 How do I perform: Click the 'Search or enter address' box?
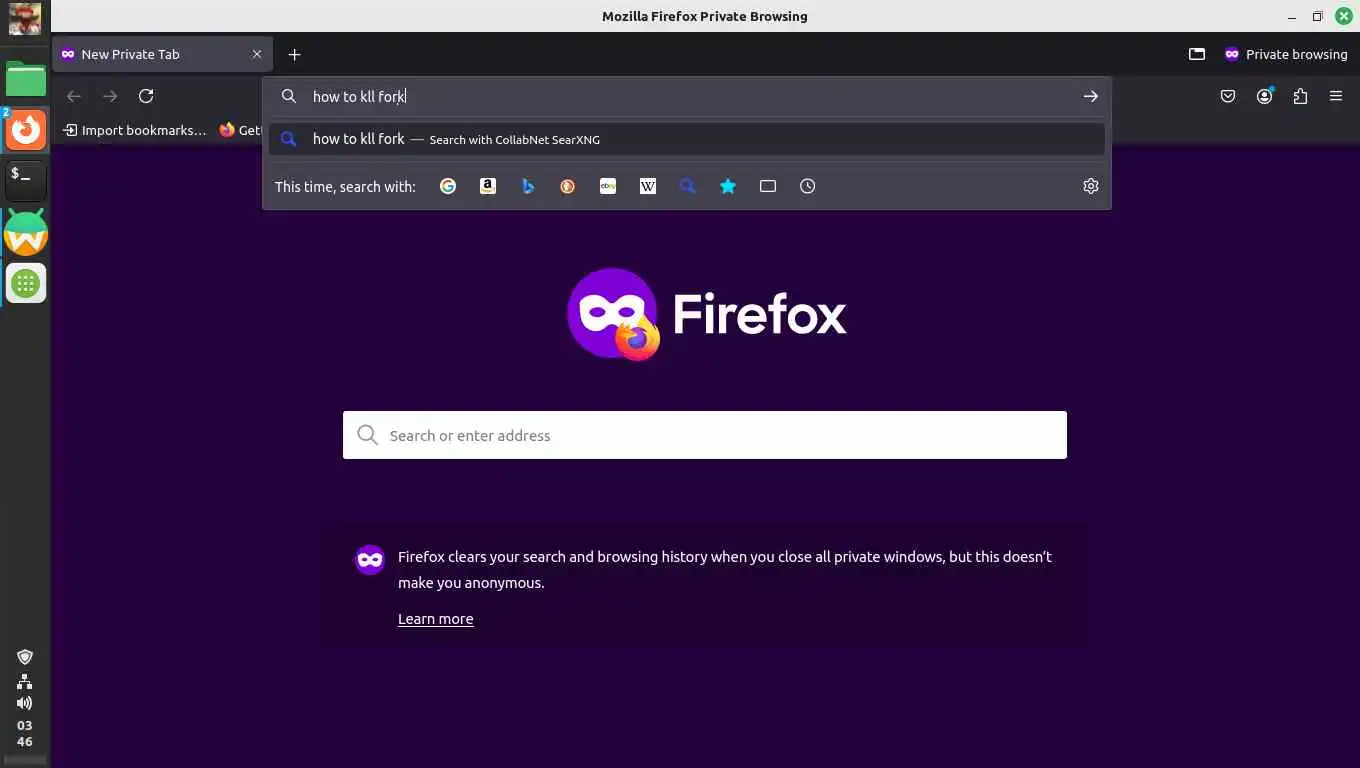coord(705,435)
